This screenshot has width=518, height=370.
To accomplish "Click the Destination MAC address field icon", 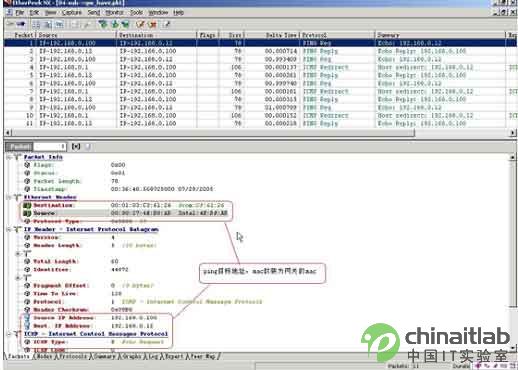I will tap(27, 205).
